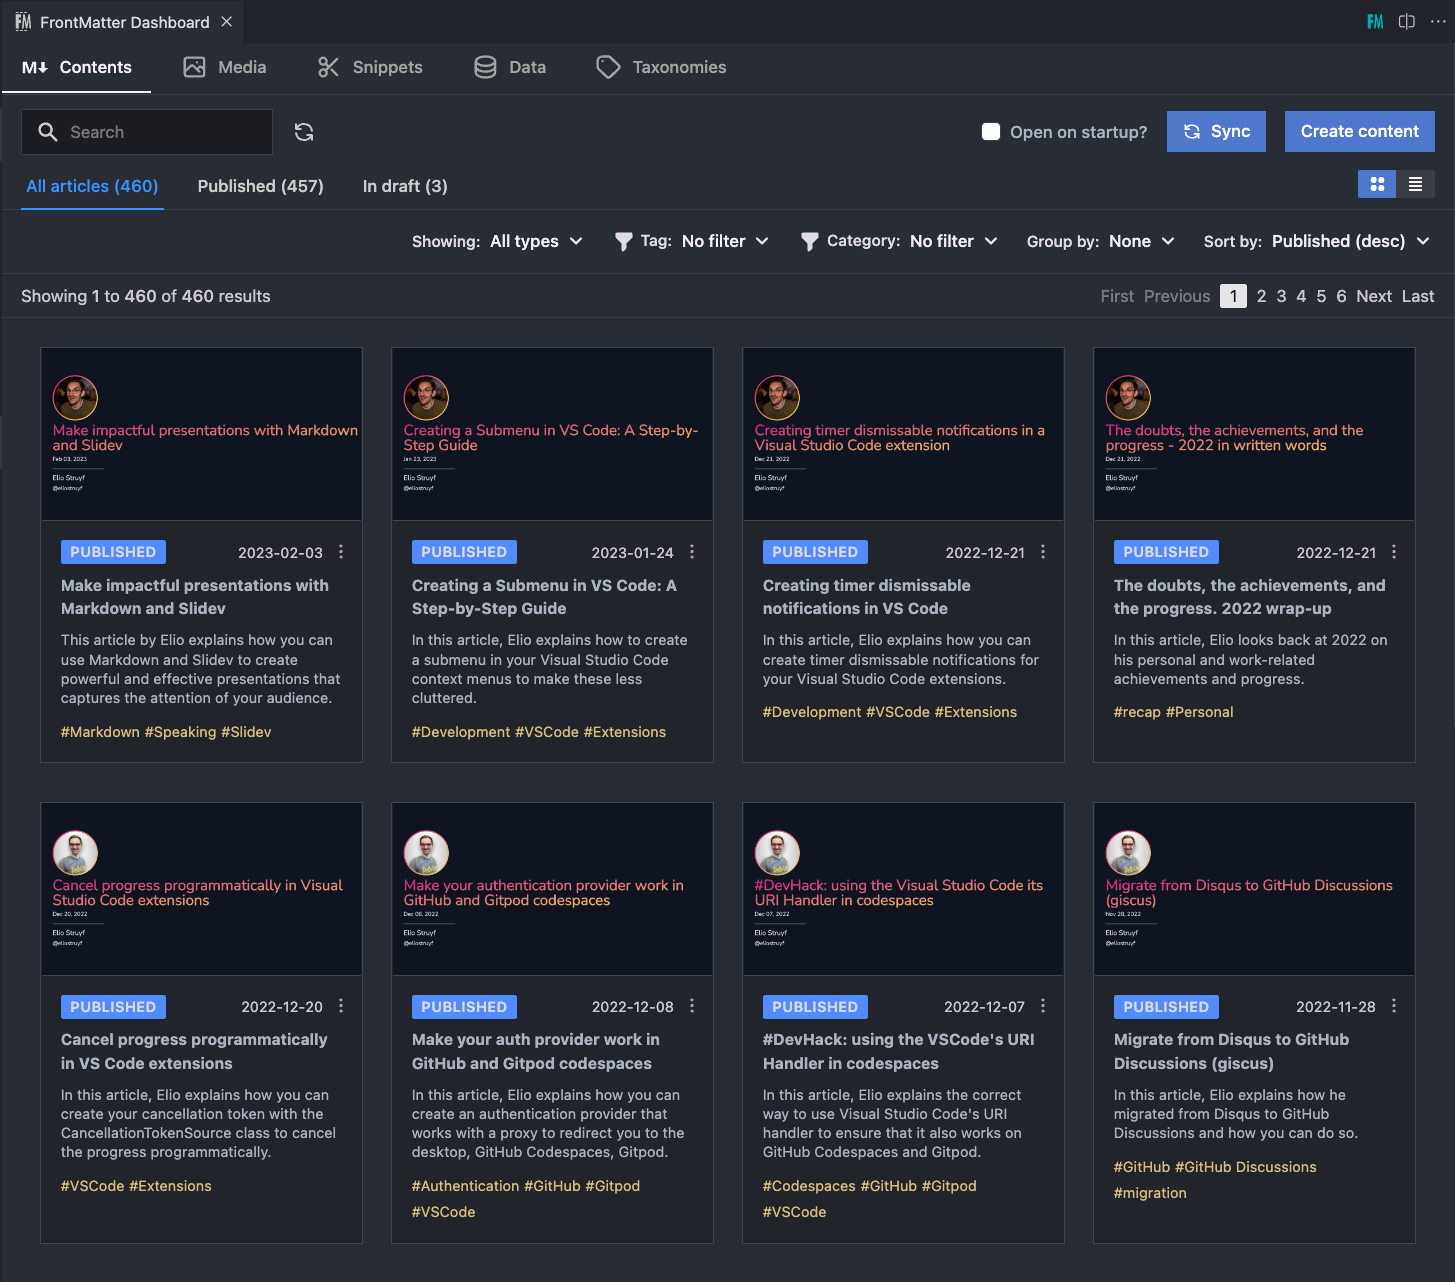1455x1282 pixels.
Task: Go to page 2 of results
Action: point(1262,296)
